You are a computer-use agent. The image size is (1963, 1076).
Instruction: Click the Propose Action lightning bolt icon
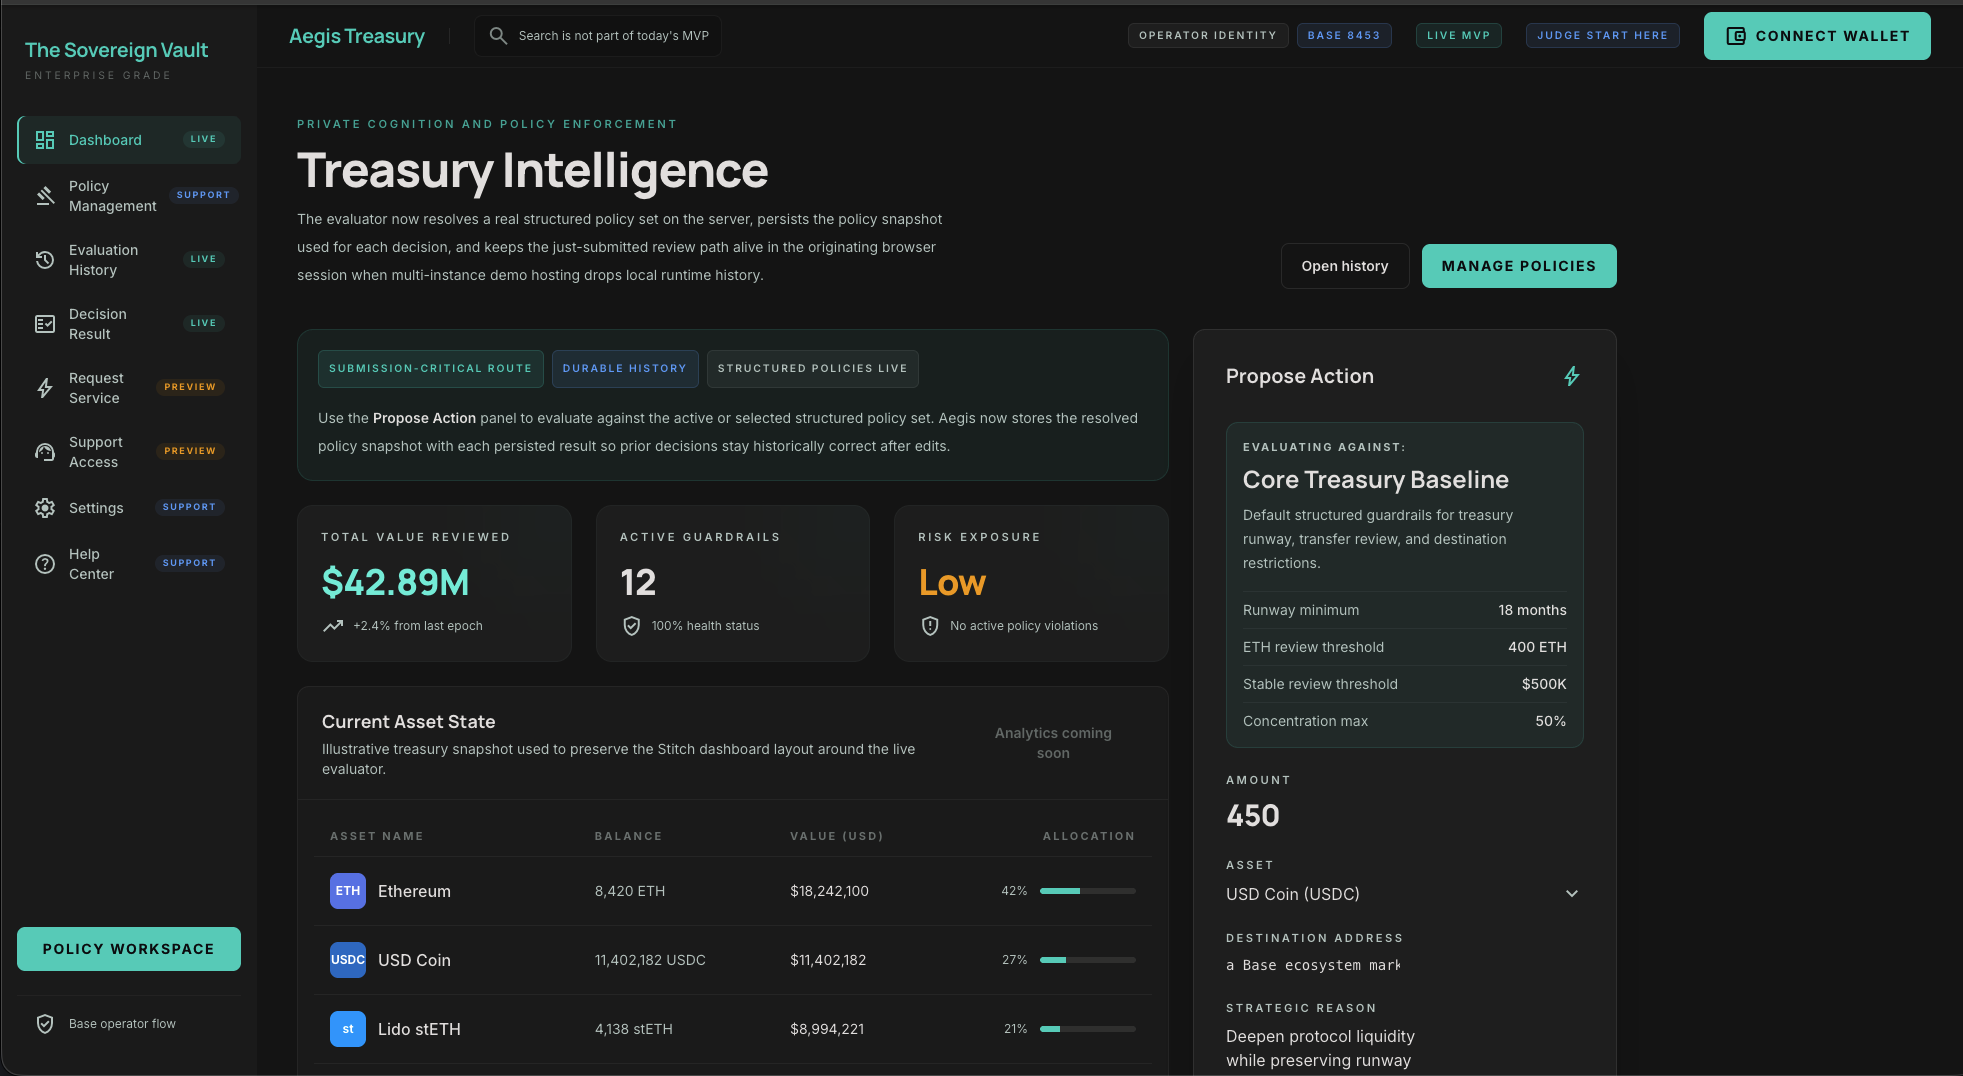tap(1572, 376)
